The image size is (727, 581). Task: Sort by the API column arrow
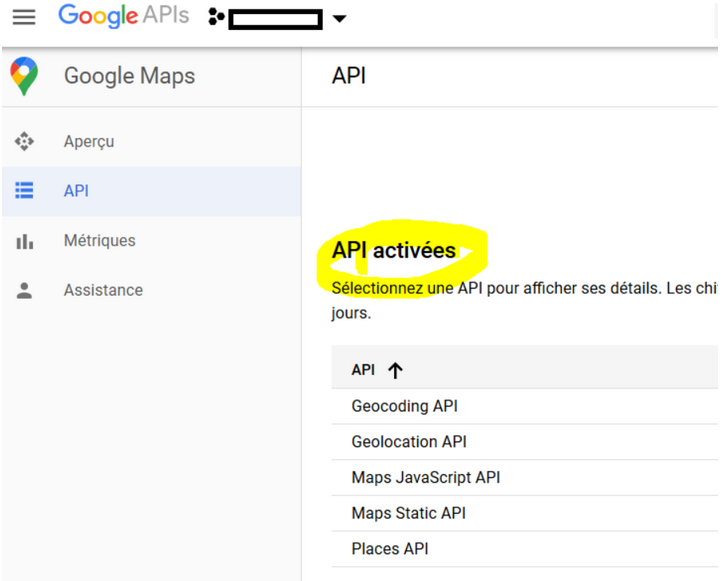(x=395, y=370)
